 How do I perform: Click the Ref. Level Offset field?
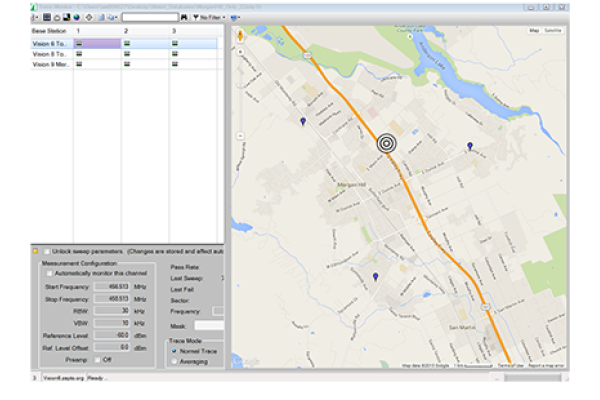[x=112, y=348]
